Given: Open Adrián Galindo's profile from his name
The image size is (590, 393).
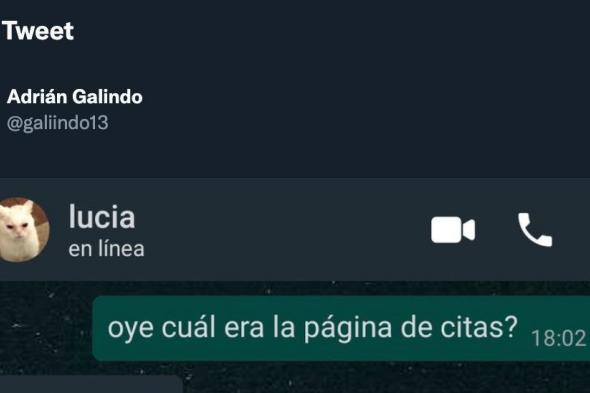Looking at the screenshot, I should click(x=75, y=97).
